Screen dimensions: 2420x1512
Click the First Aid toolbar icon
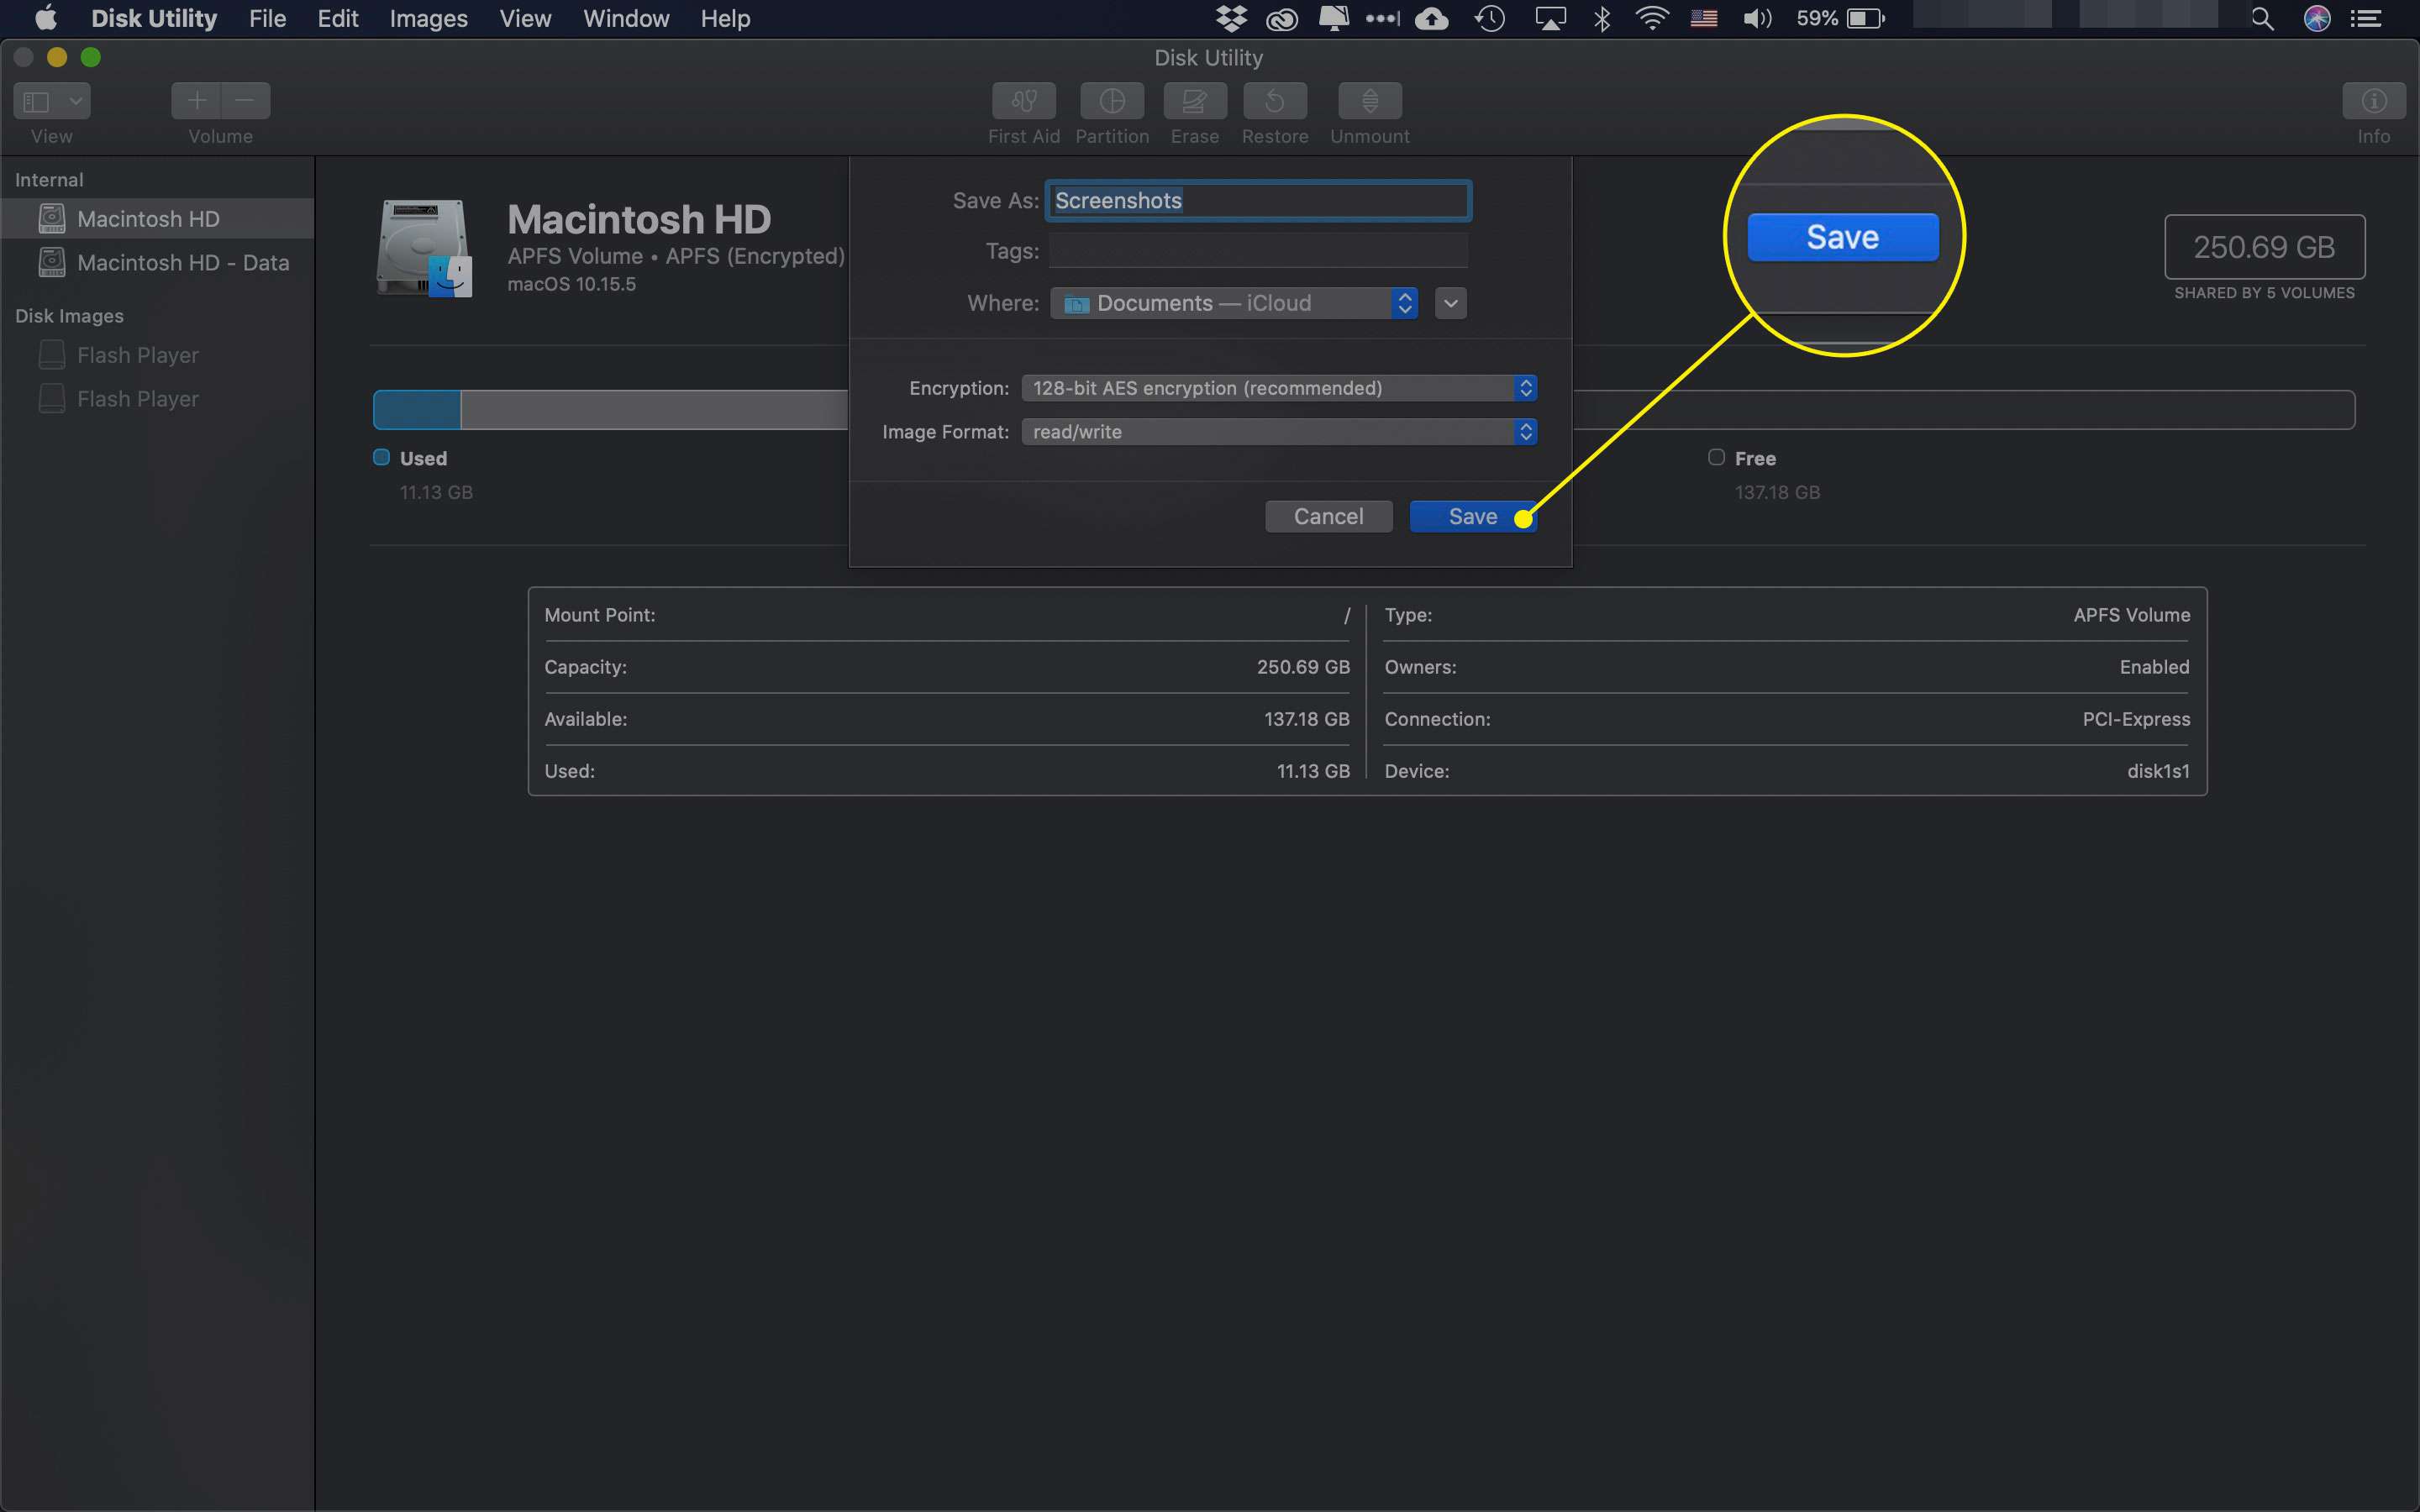click(1023, 101)
